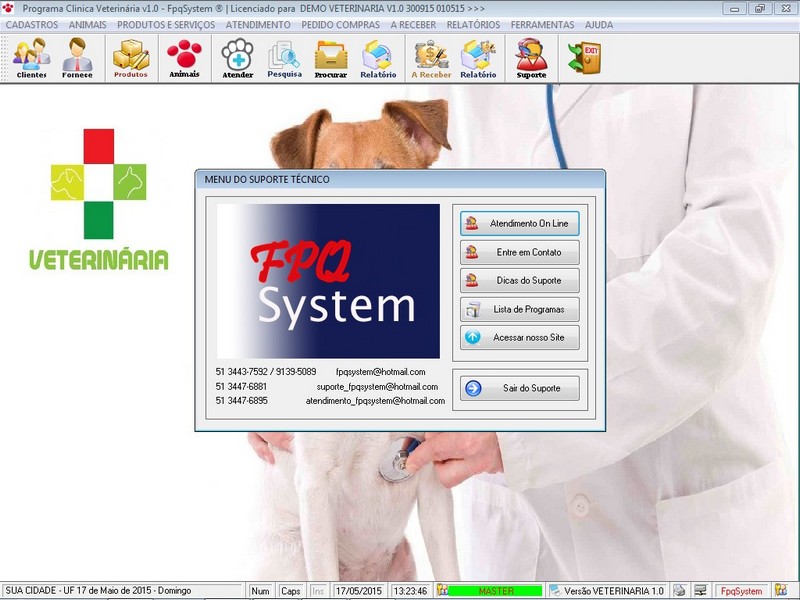Click phone number 51 3447-6895
The height and width of the screenshot is (600, 800).
[x=241, y=401]
